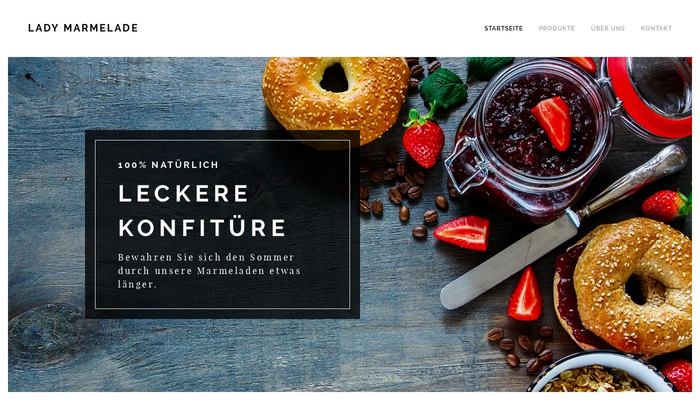The height and width of the screenshot is (400, 700).
Task: Click the red jar lid
Action: 648,97
